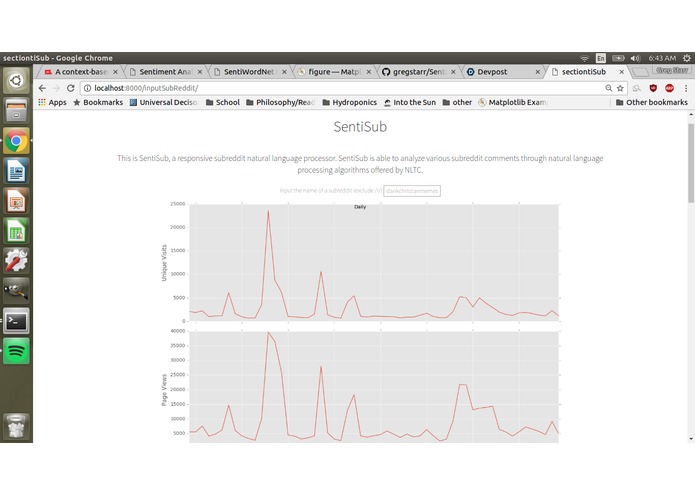Viewport: 695px width, 494px height.
Task: Open LibreOffice Writer from the dock
Action: click(x=16, y=171)
